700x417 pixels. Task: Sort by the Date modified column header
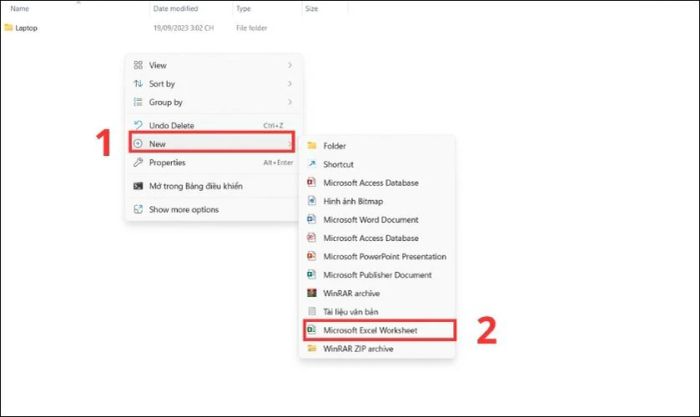(x=175, y=8)
